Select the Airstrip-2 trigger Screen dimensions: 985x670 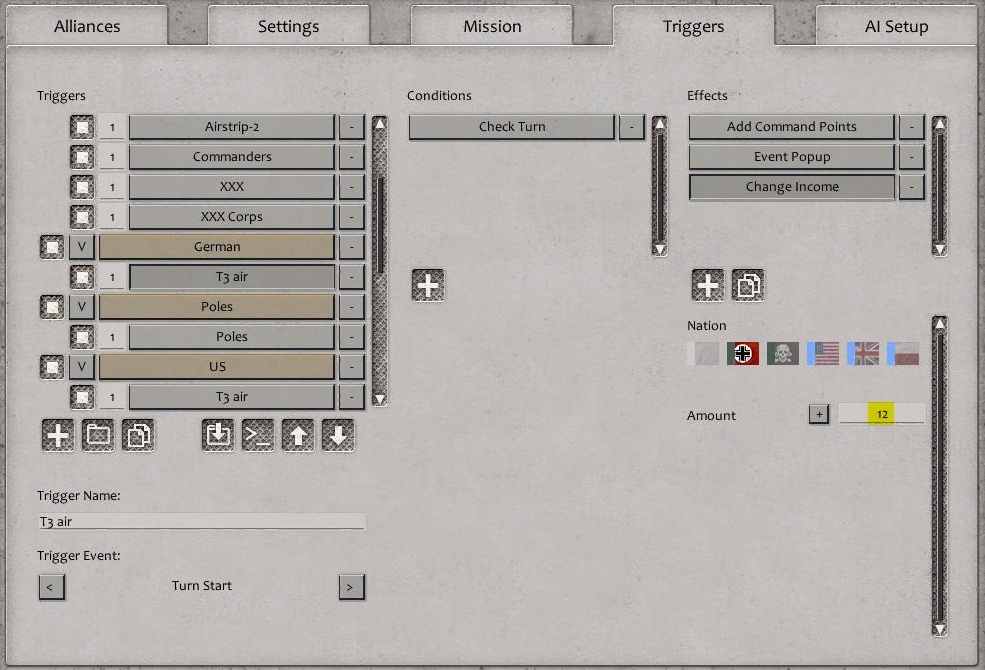click(x=232, y=127)
